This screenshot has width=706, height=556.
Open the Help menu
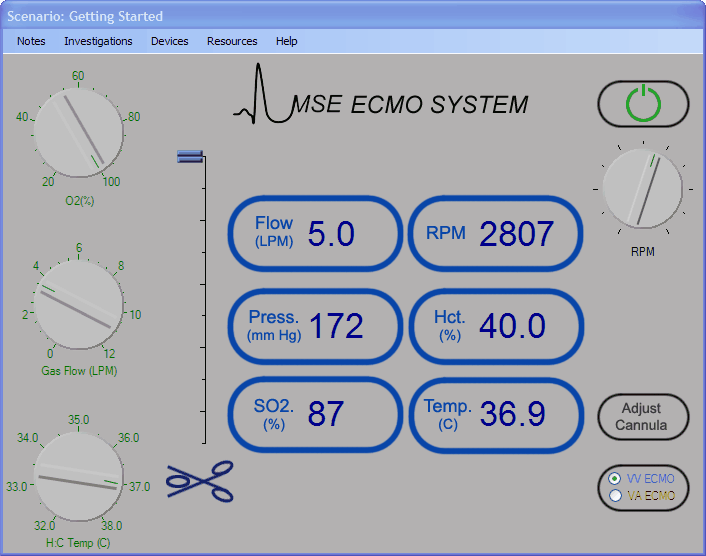pyautogui.click(x=286, y=41)
